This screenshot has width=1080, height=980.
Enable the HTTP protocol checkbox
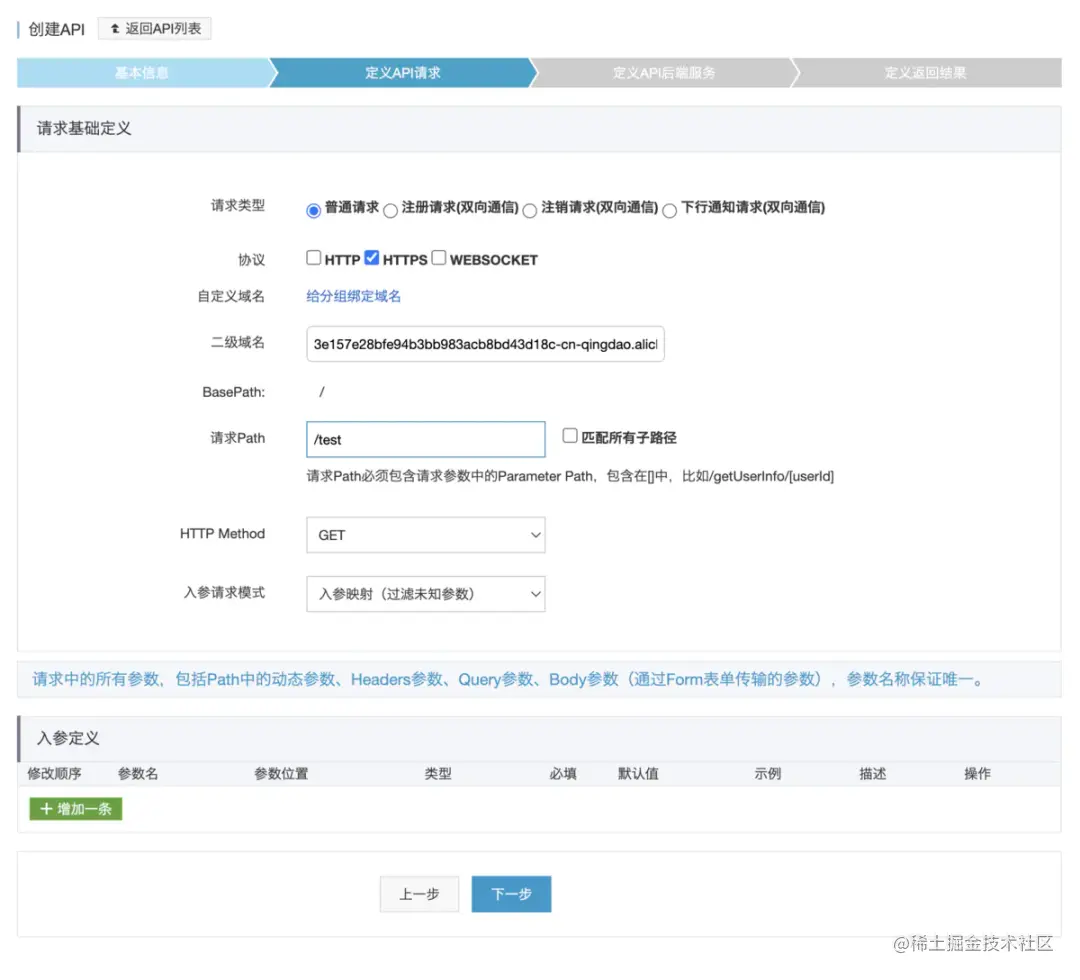[313, 258]
